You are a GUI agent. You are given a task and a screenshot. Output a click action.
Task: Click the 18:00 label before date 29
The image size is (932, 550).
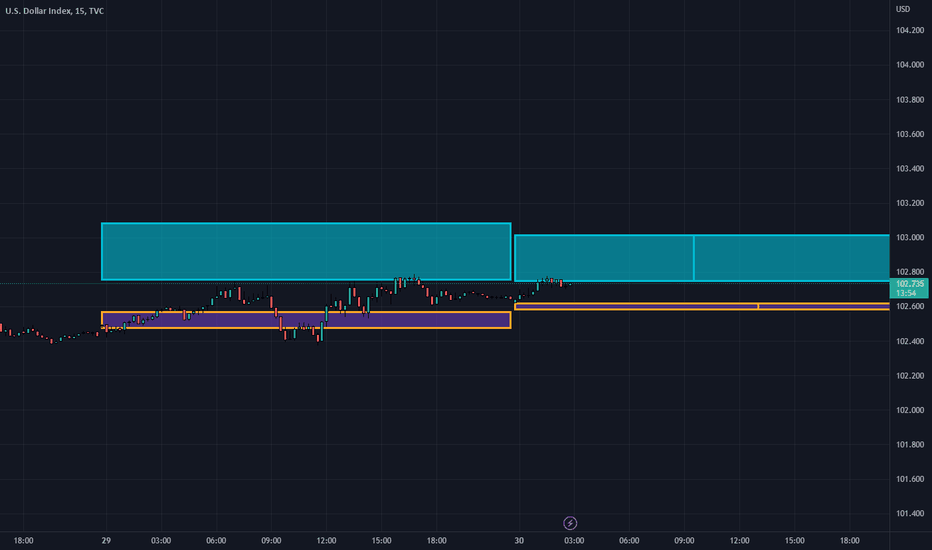click(23, 540)
